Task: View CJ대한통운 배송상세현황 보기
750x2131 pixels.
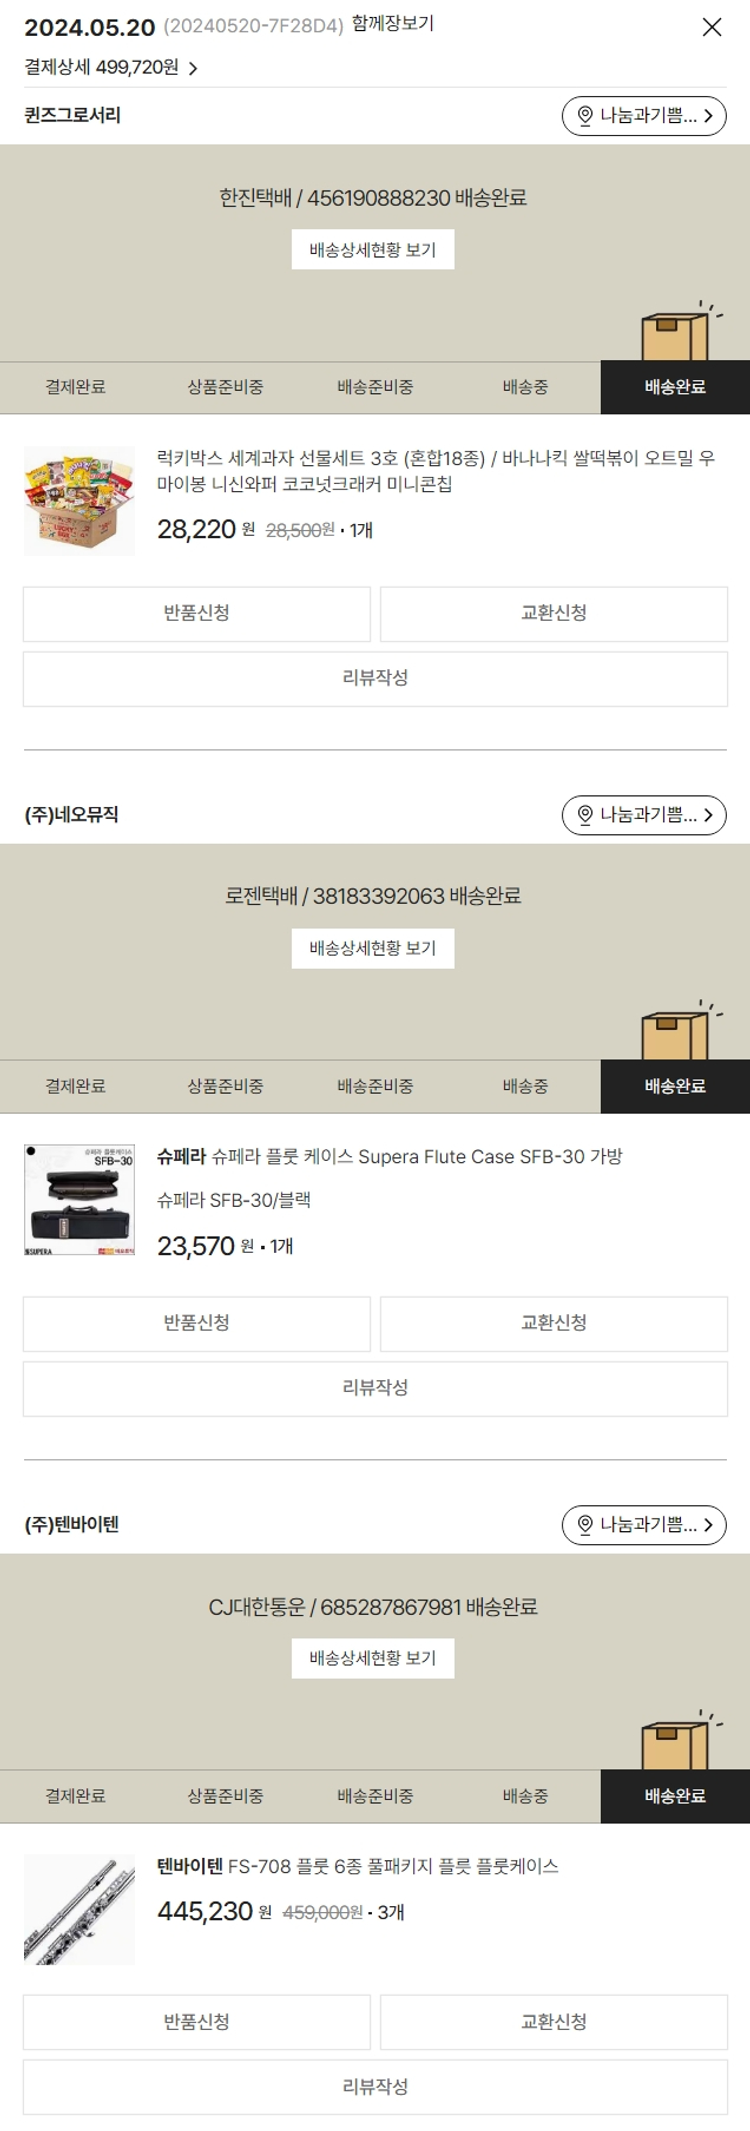Action: (x=373, y=1658)
